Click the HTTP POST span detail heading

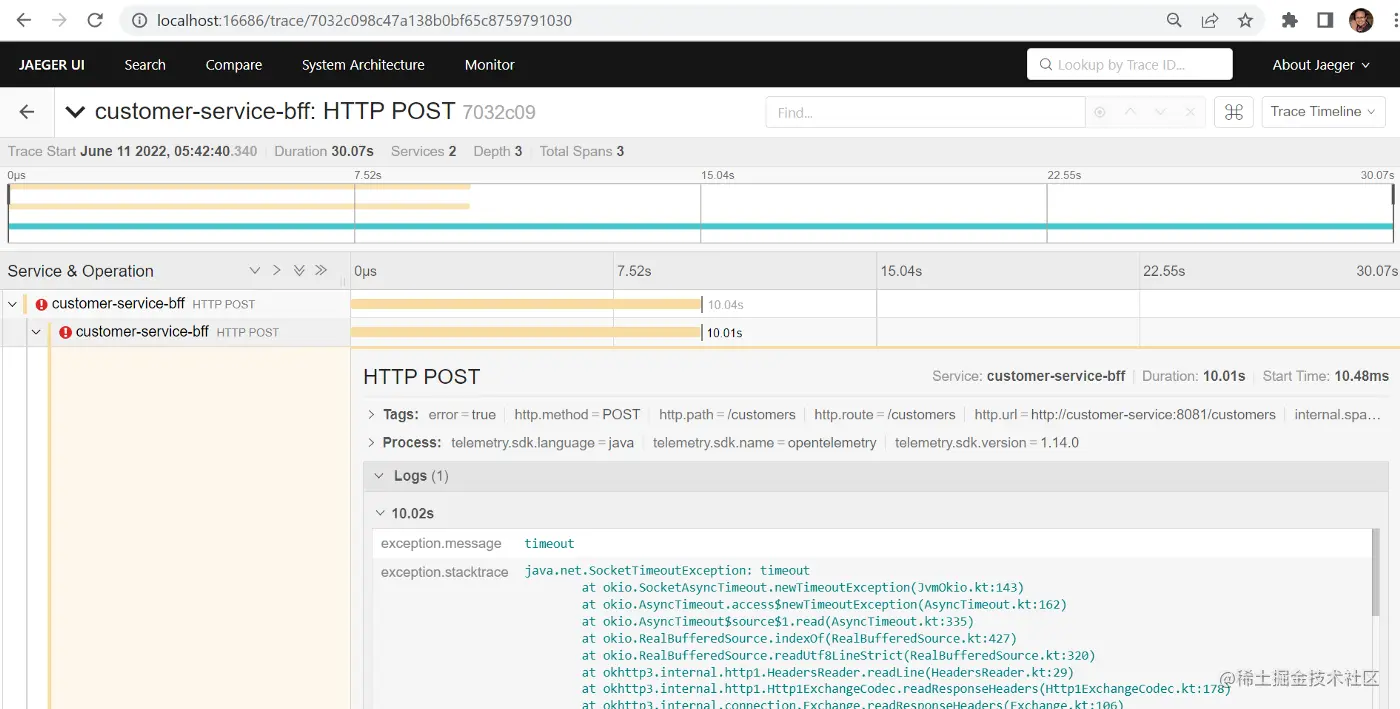(422, 377)
